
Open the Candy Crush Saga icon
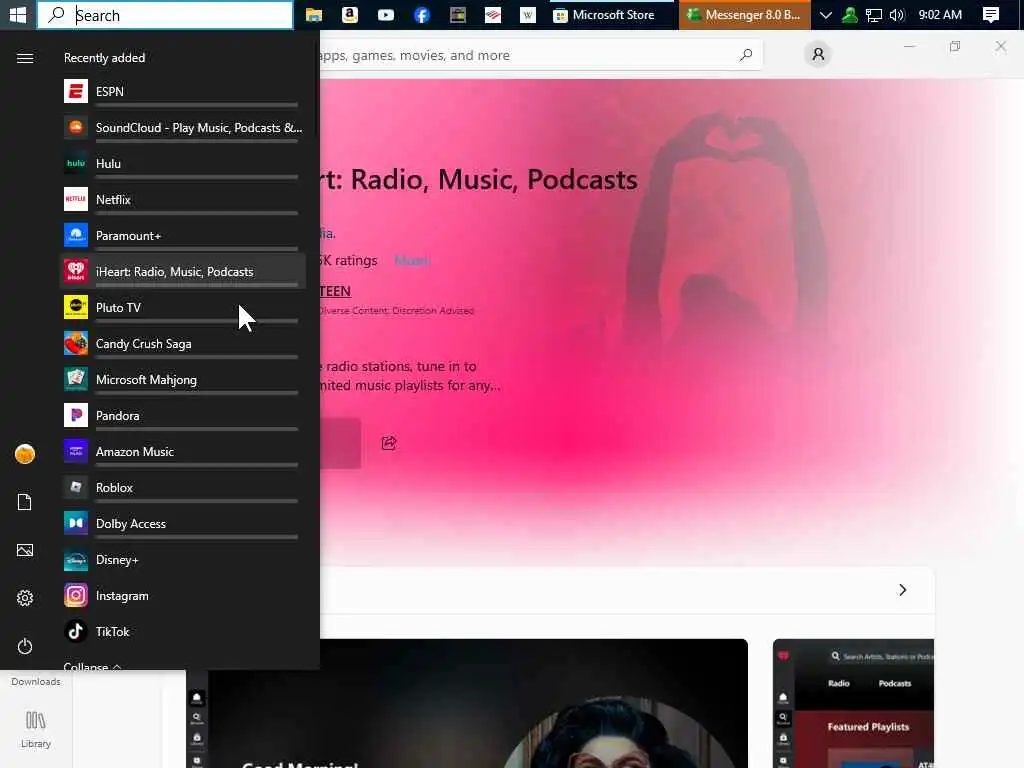(76, 344)
